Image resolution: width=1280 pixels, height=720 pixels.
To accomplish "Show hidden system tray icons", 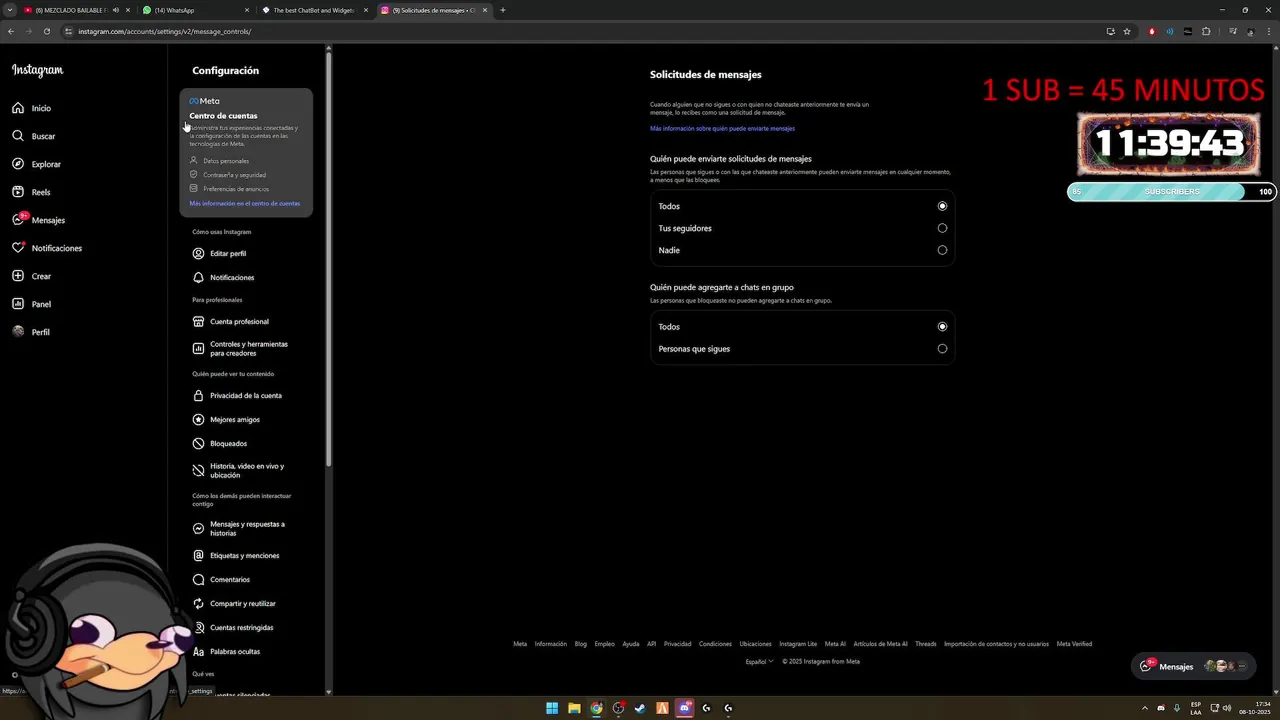I will [1146, 708].
